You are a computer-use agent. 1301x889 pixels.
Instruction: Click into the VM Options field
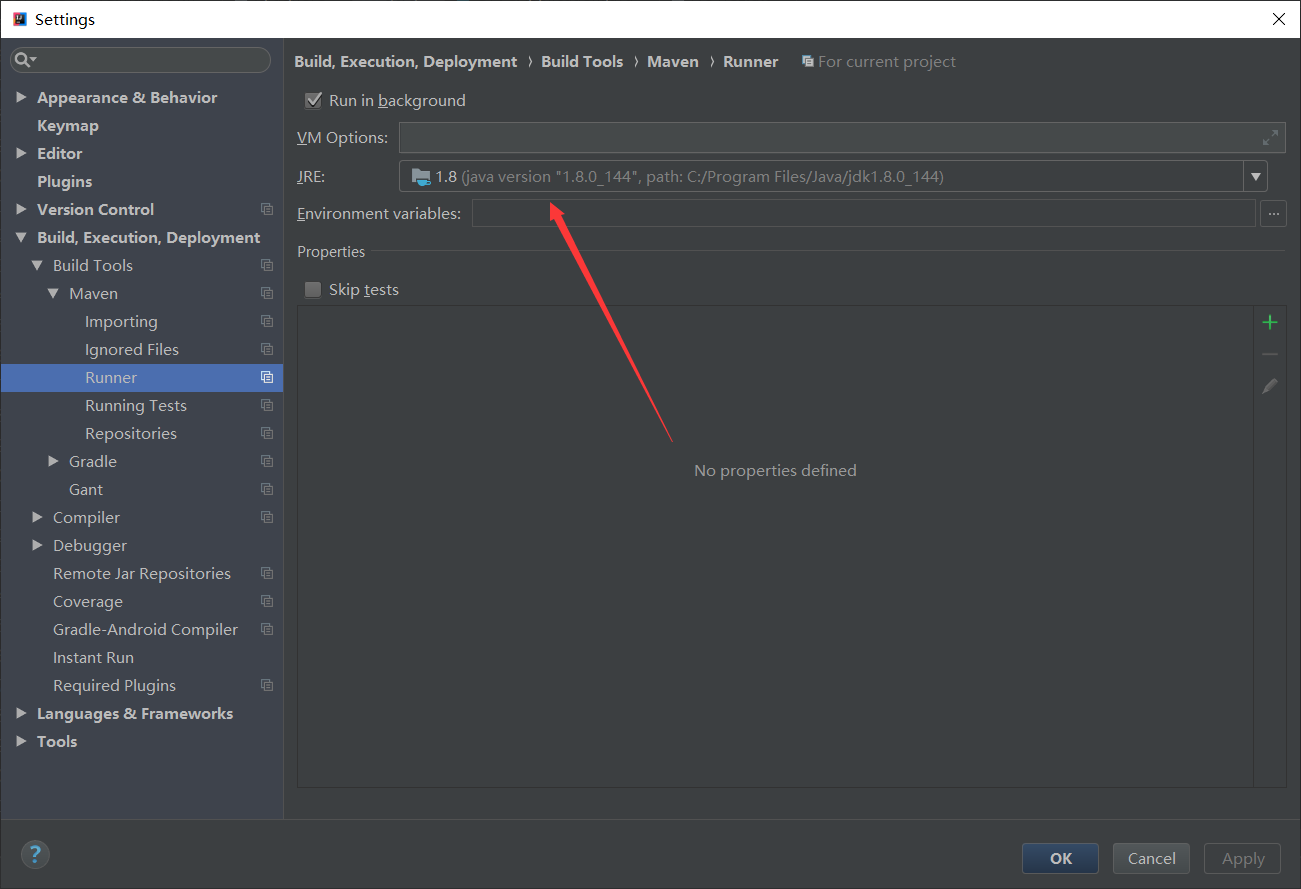coord(842,138)
